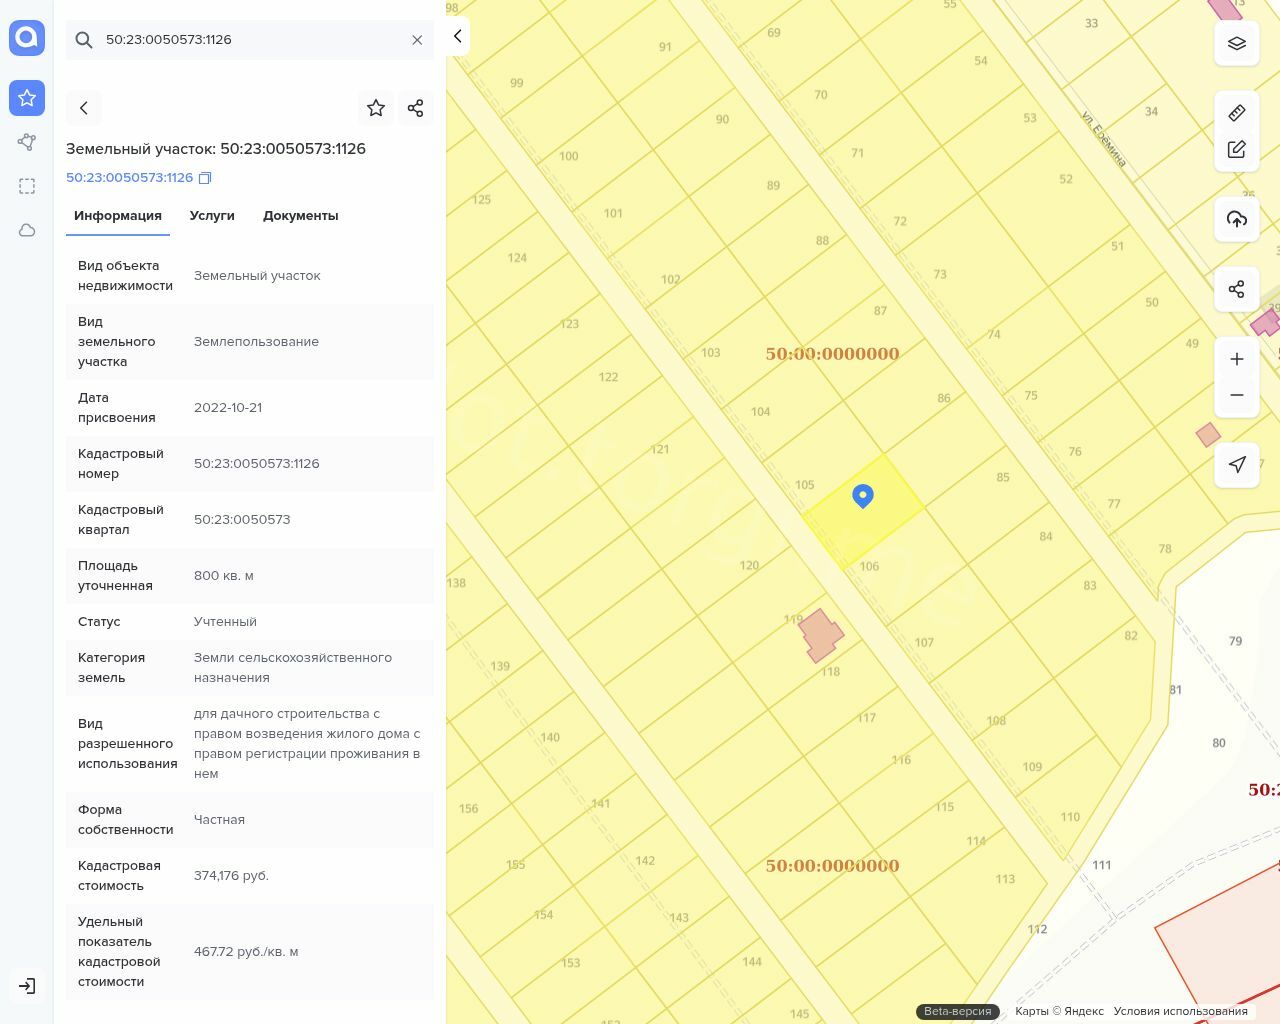Collapse the information side panel
This screenshot has height=1024, width=1280.
coord(457,36)
